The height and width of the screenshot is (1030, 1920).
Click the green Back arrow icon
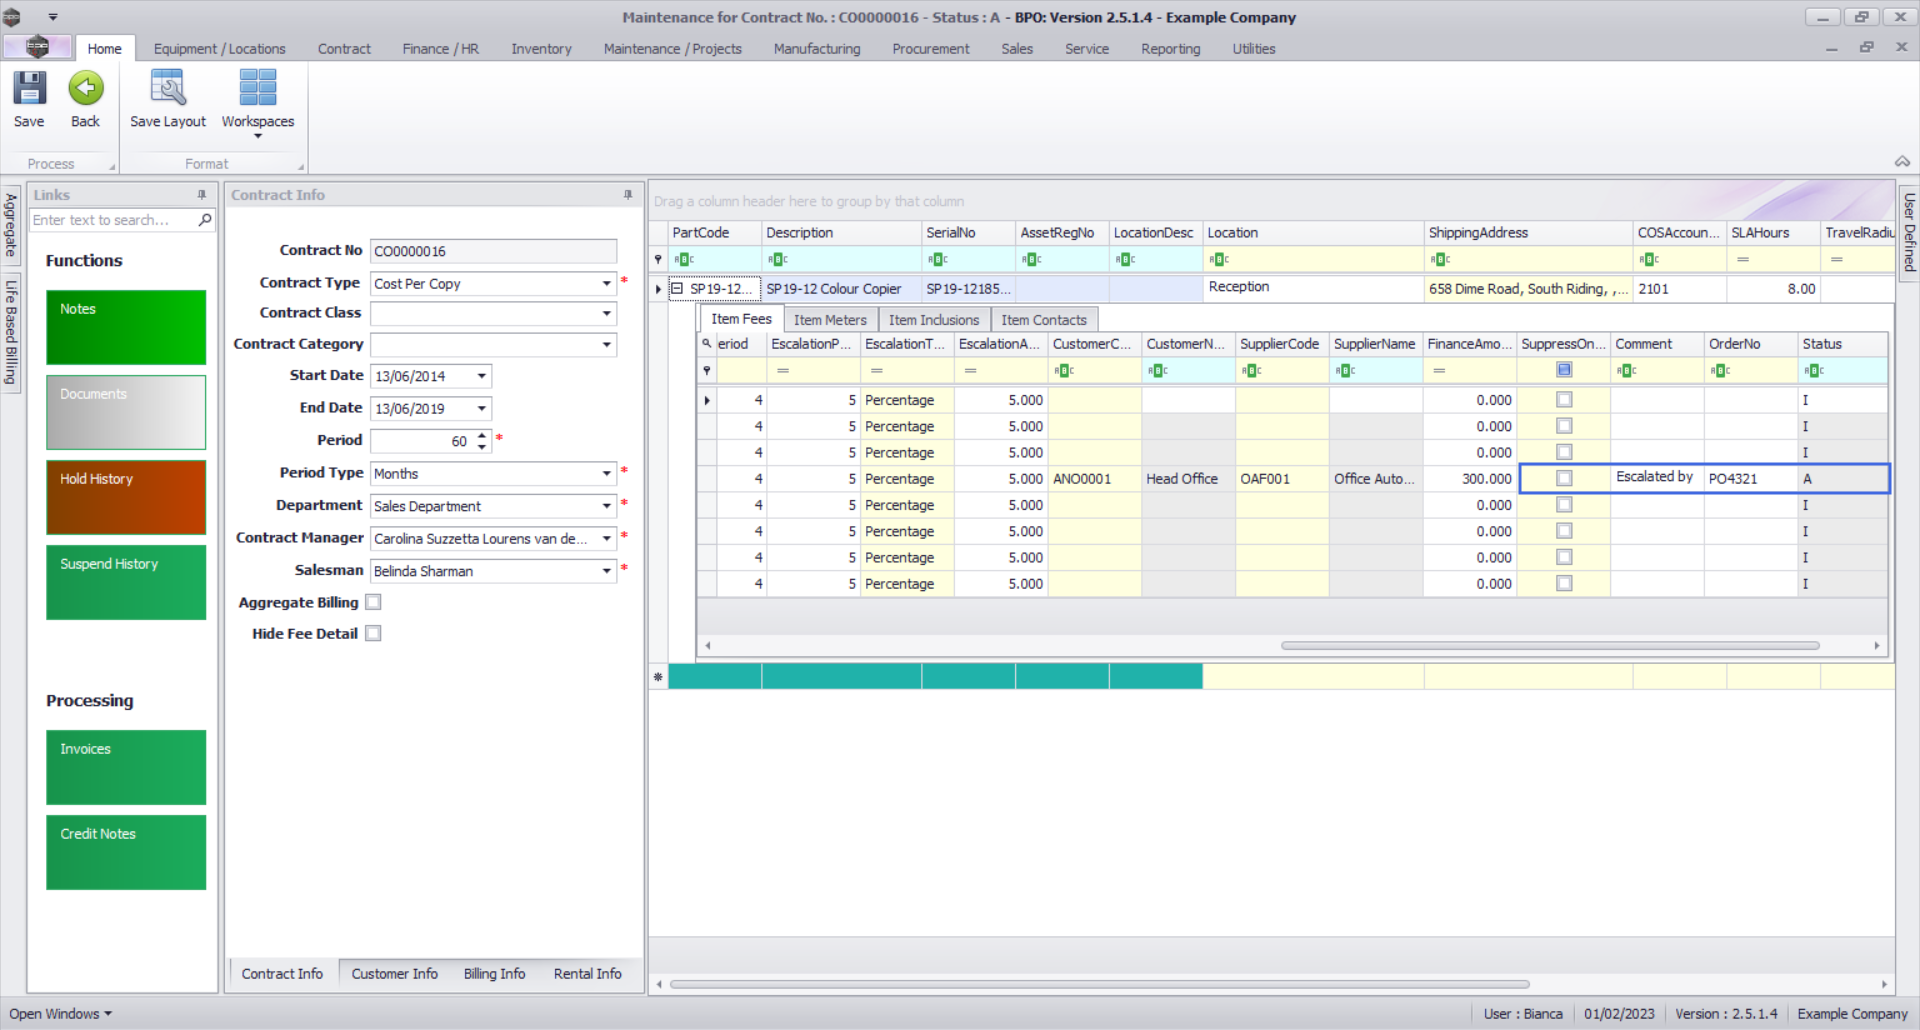point(86,89)
